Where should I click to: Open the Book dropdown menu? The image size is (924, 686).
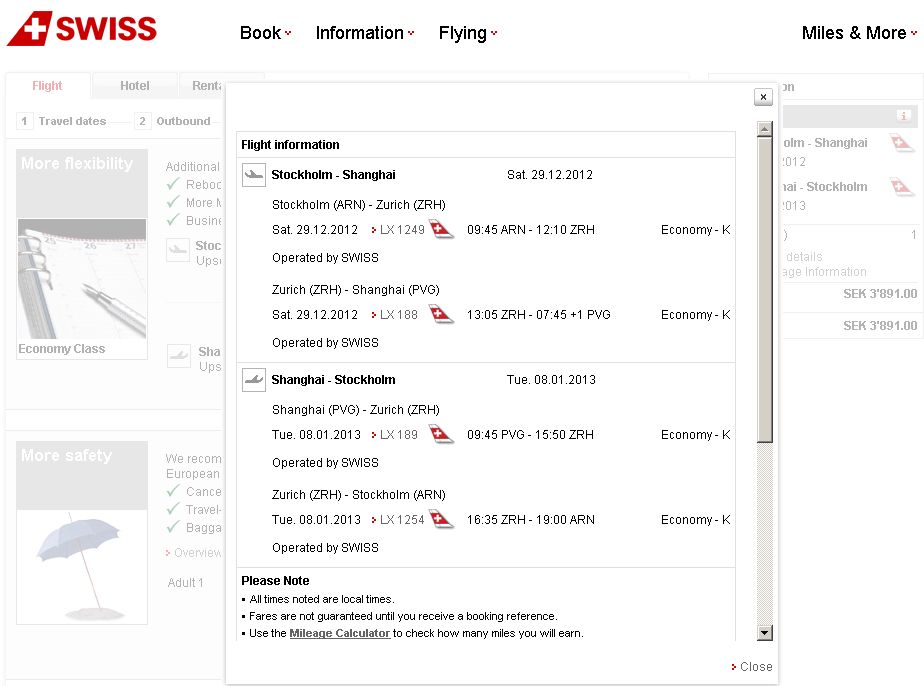(265, 33)
